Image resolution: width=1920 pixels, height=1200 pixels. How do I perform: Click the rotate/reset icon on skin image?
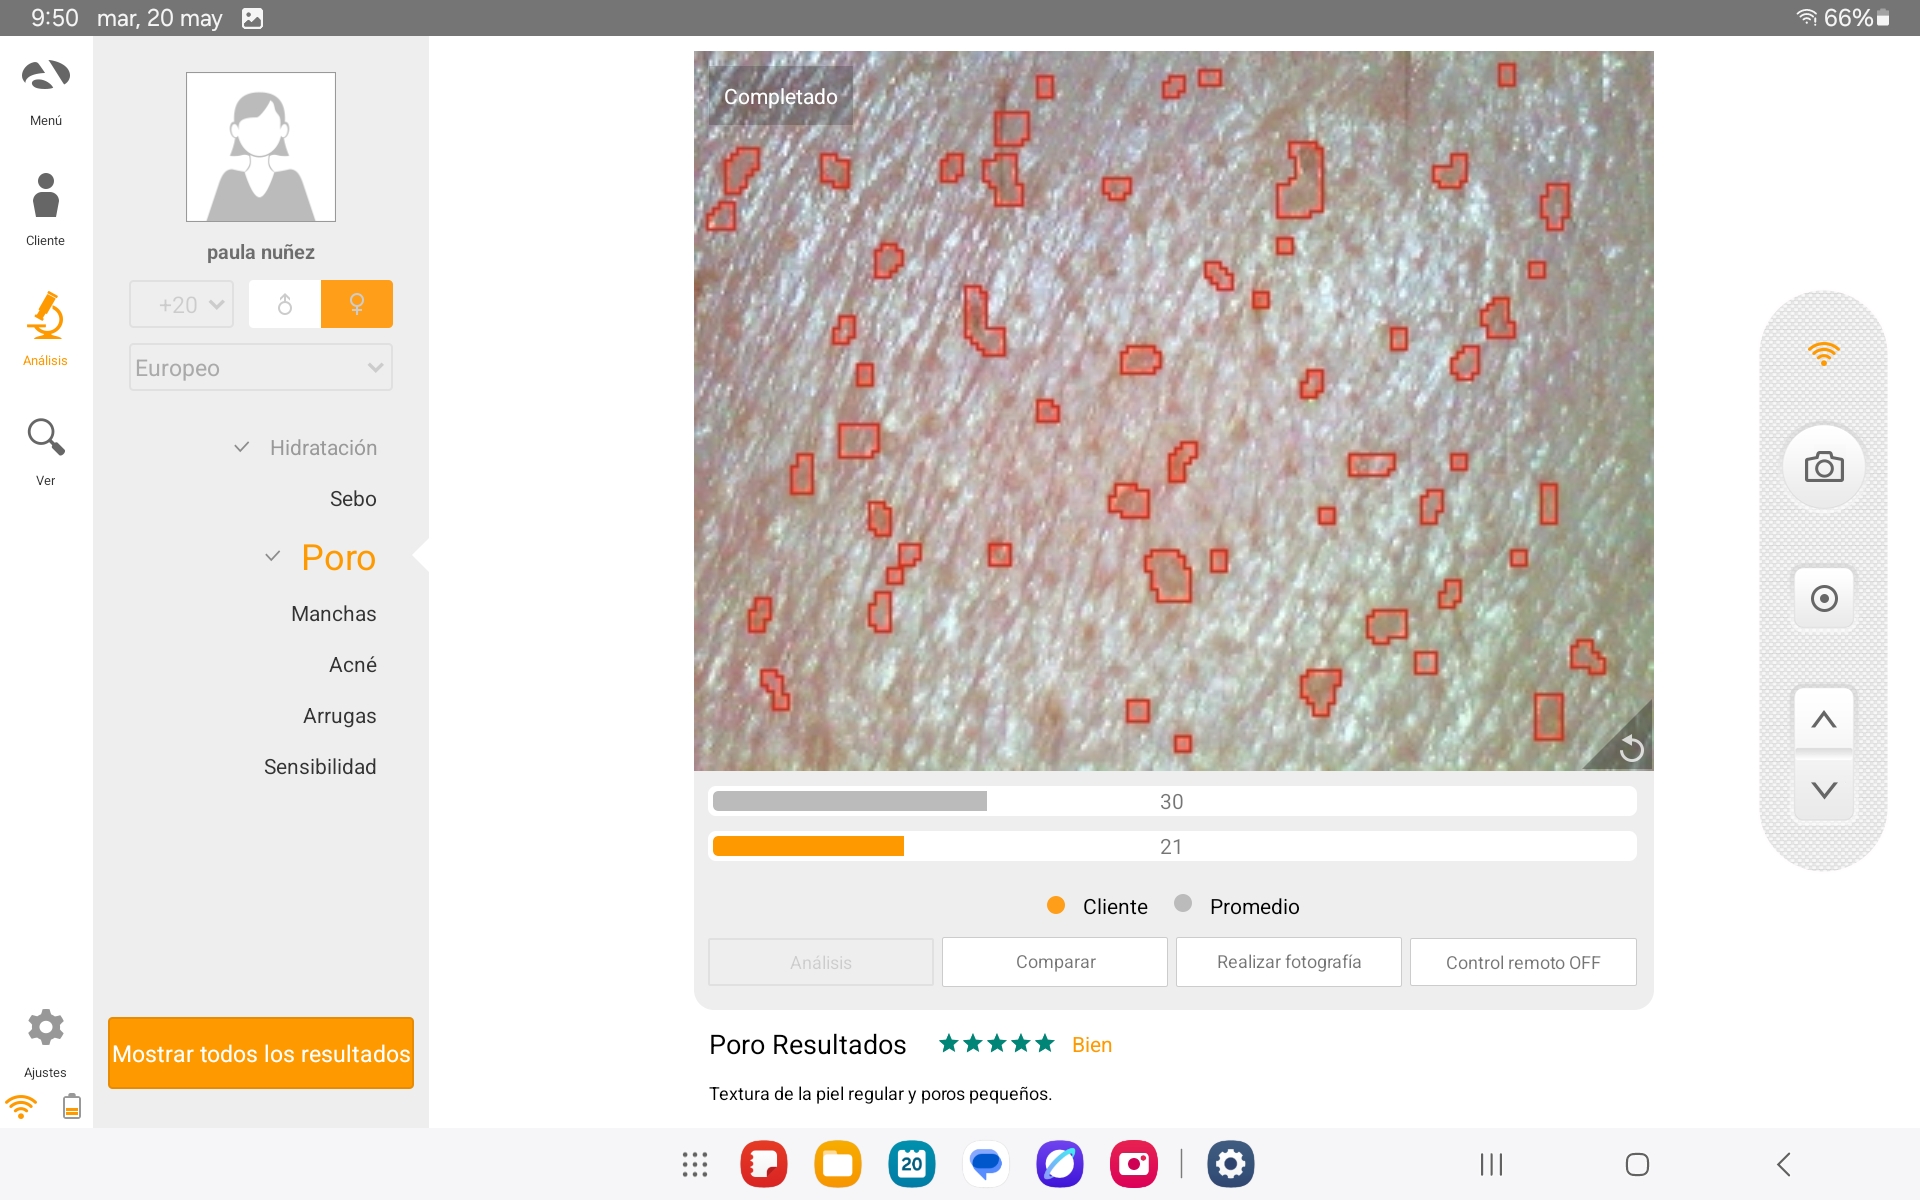(x=1630, y=748)
